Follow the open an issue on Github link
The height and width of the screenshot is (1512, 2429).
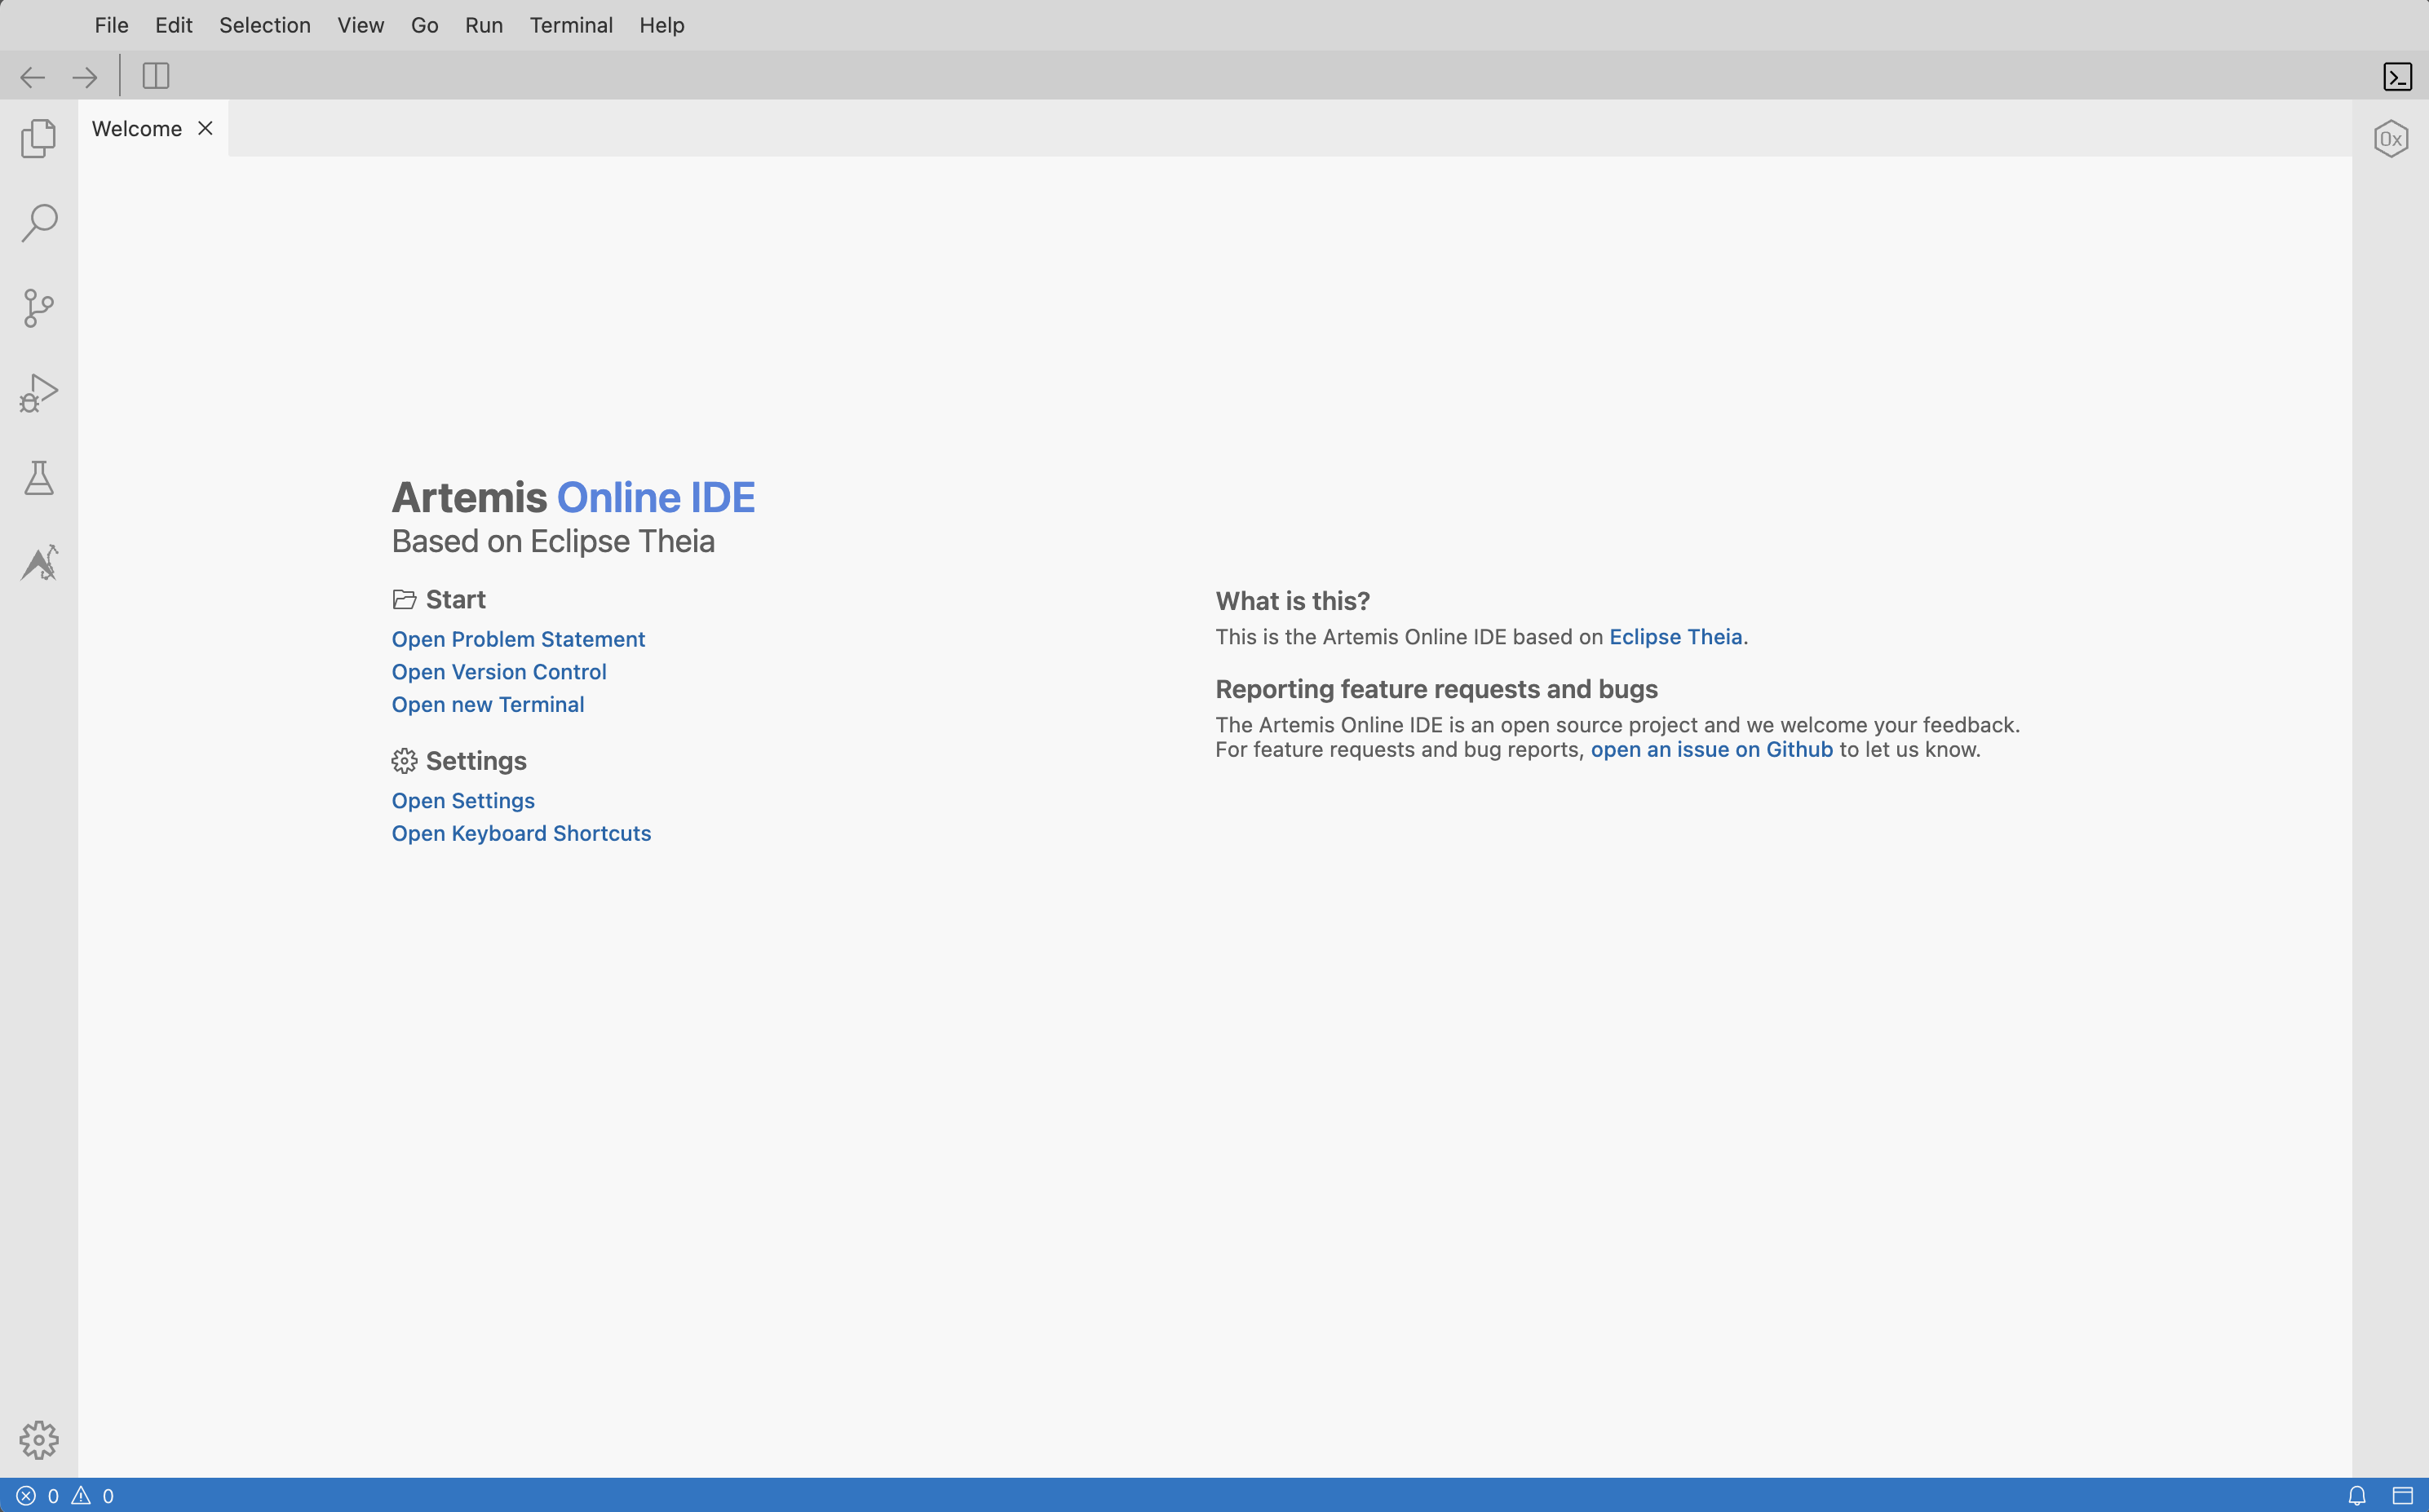(x=1712, y=750)
